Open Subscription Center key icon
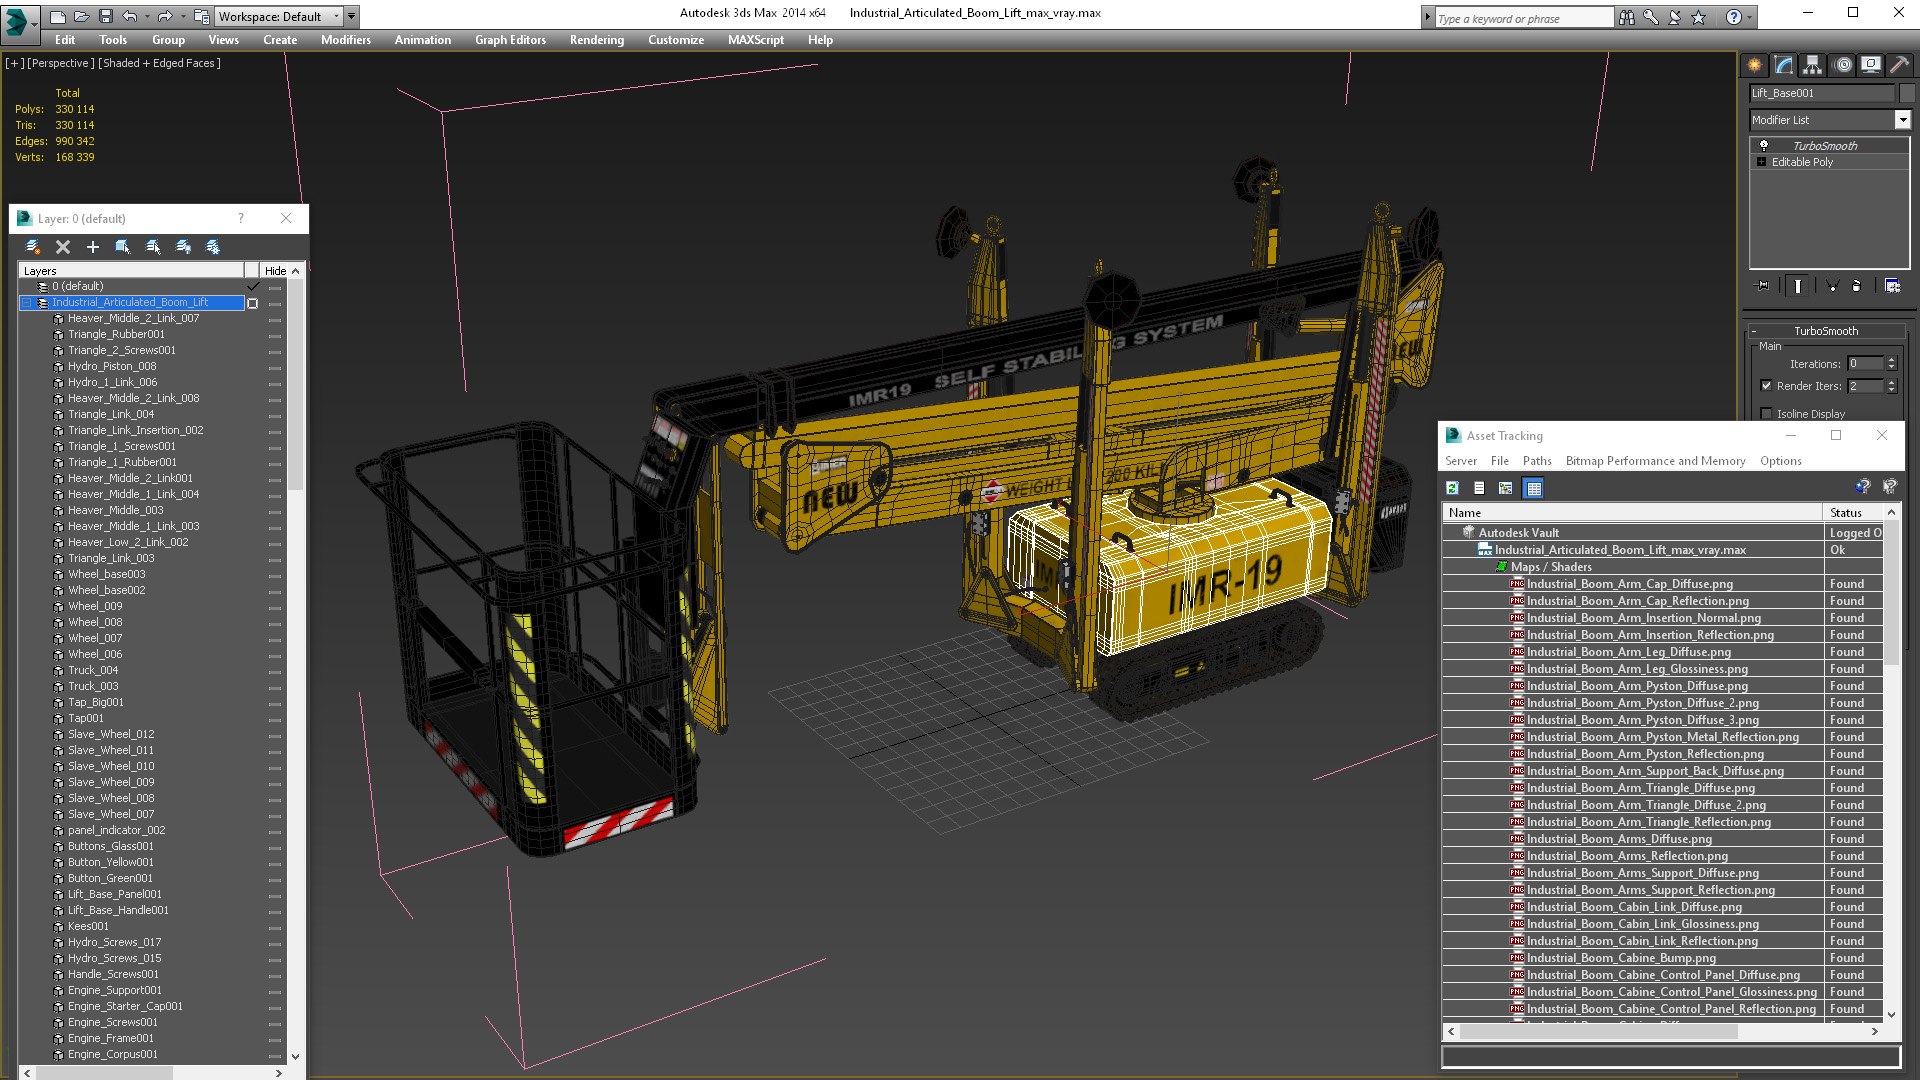This screenshot has width=1920, height=1080. click(1651, 17)
